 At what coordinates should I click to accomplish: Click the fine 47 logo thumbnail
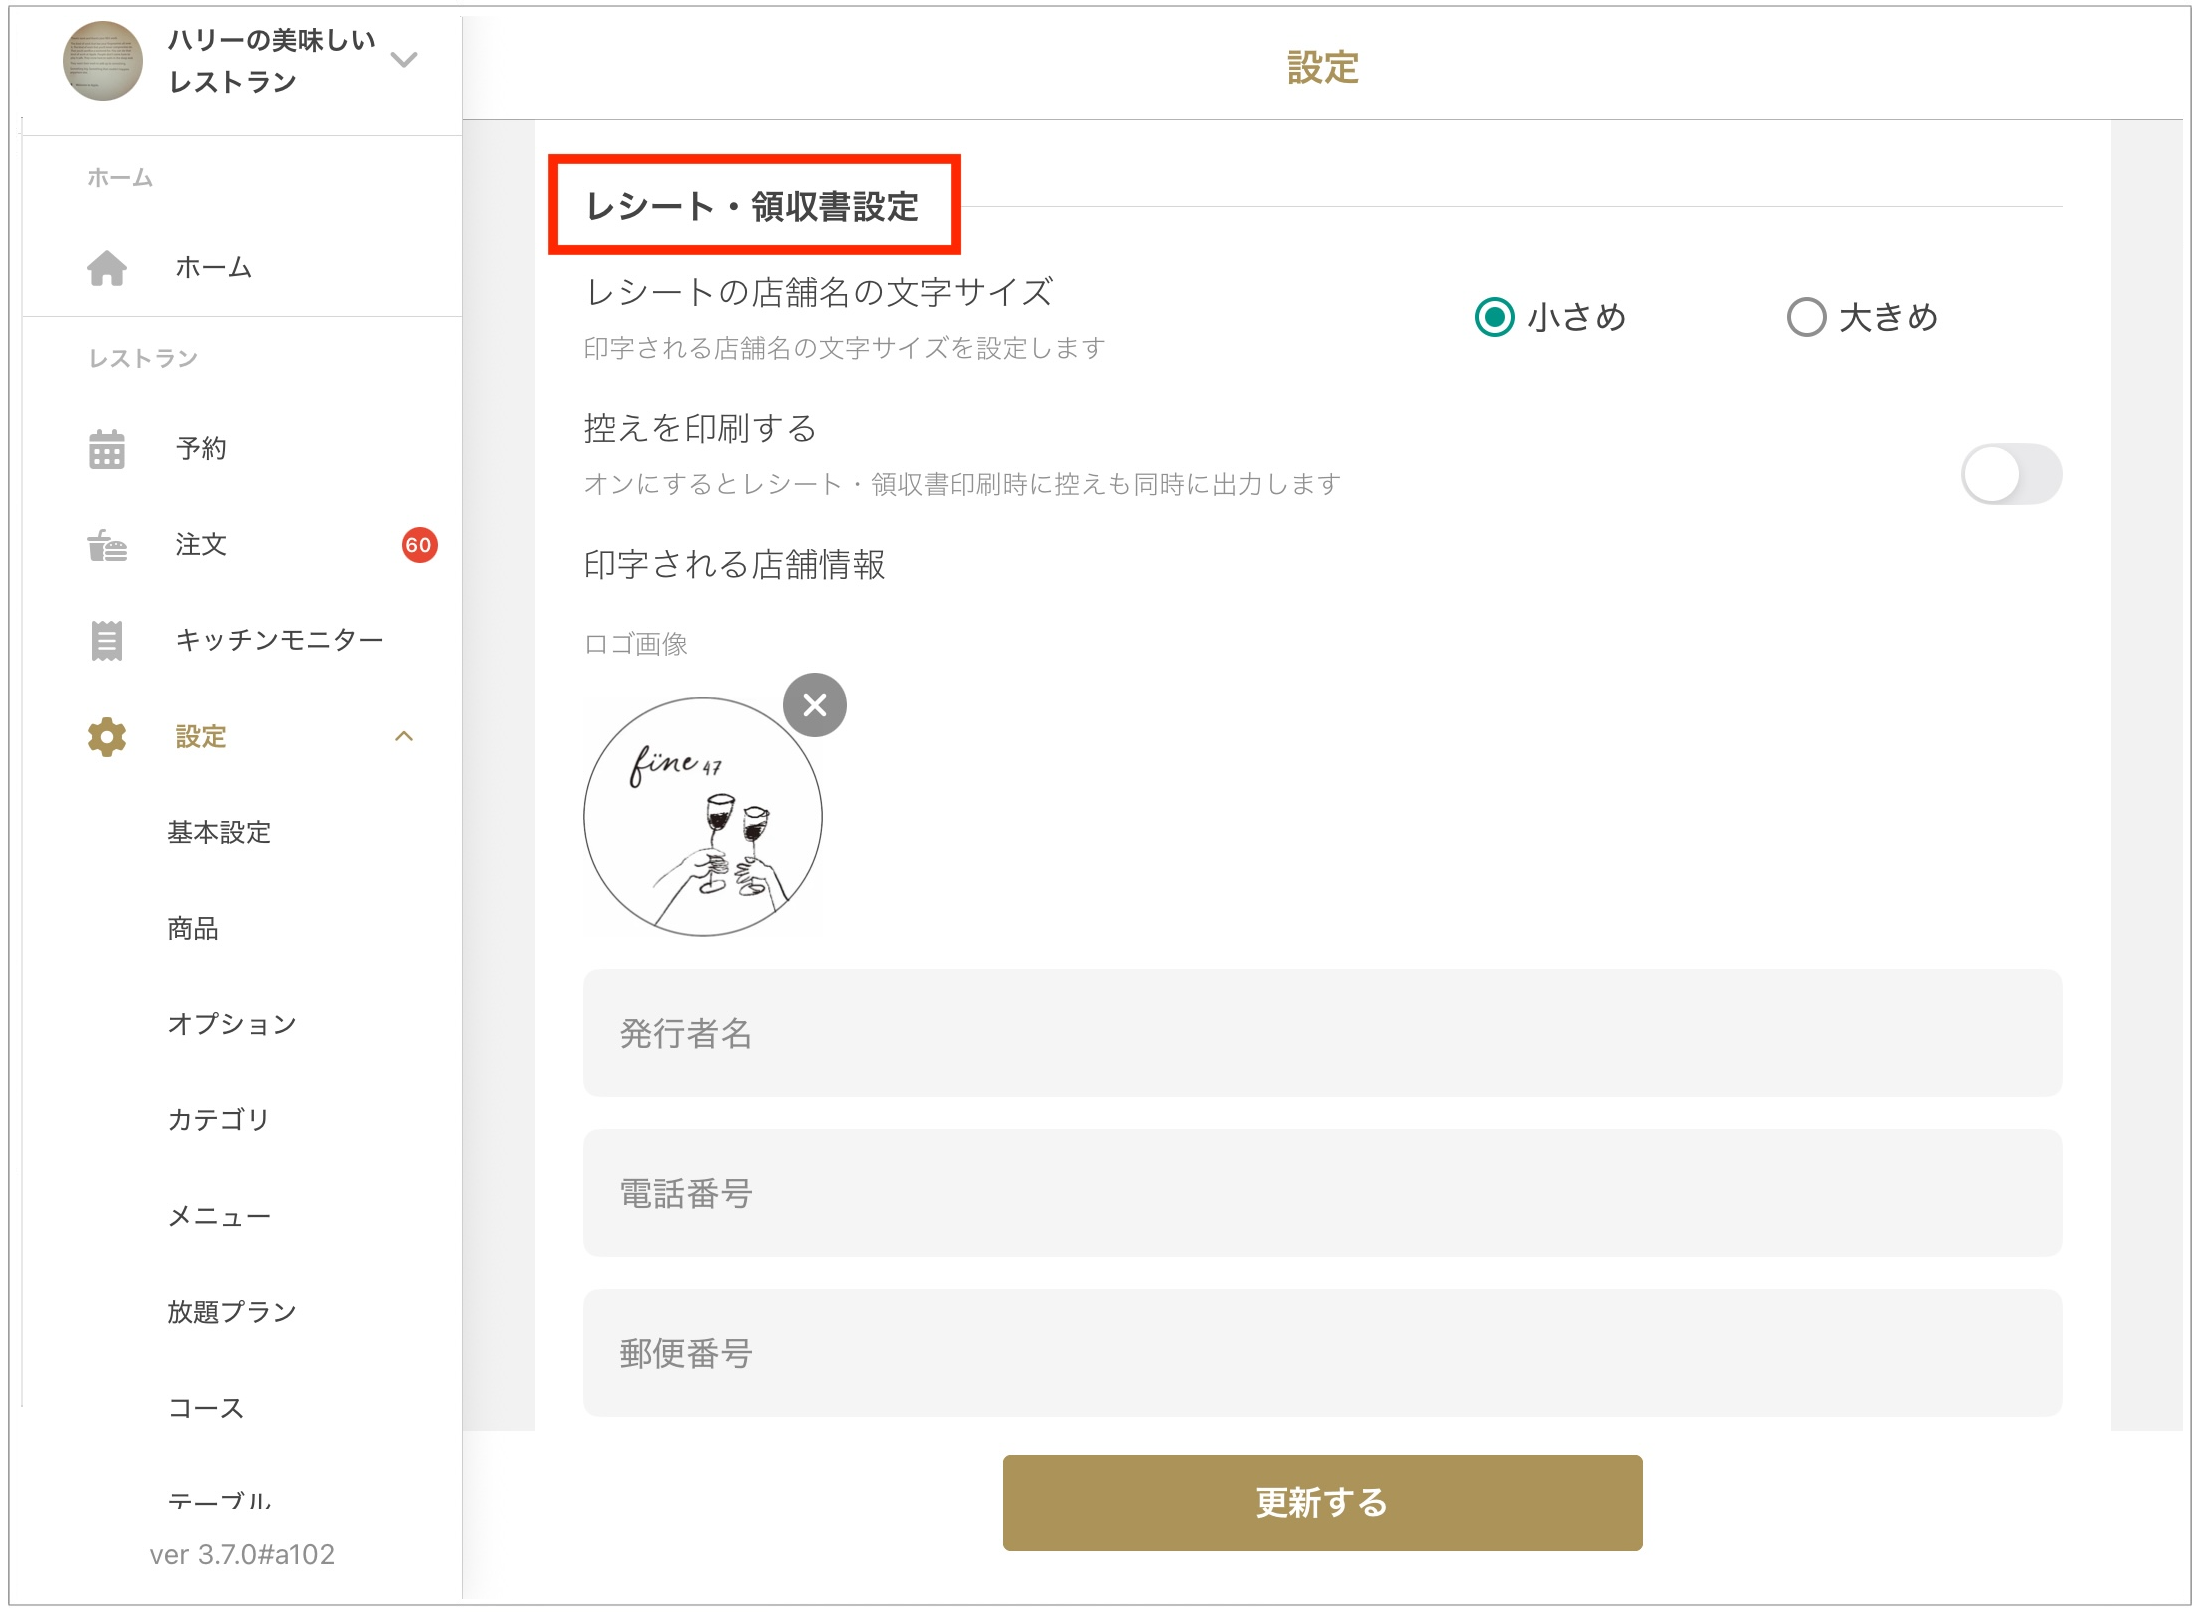[703, 817]
